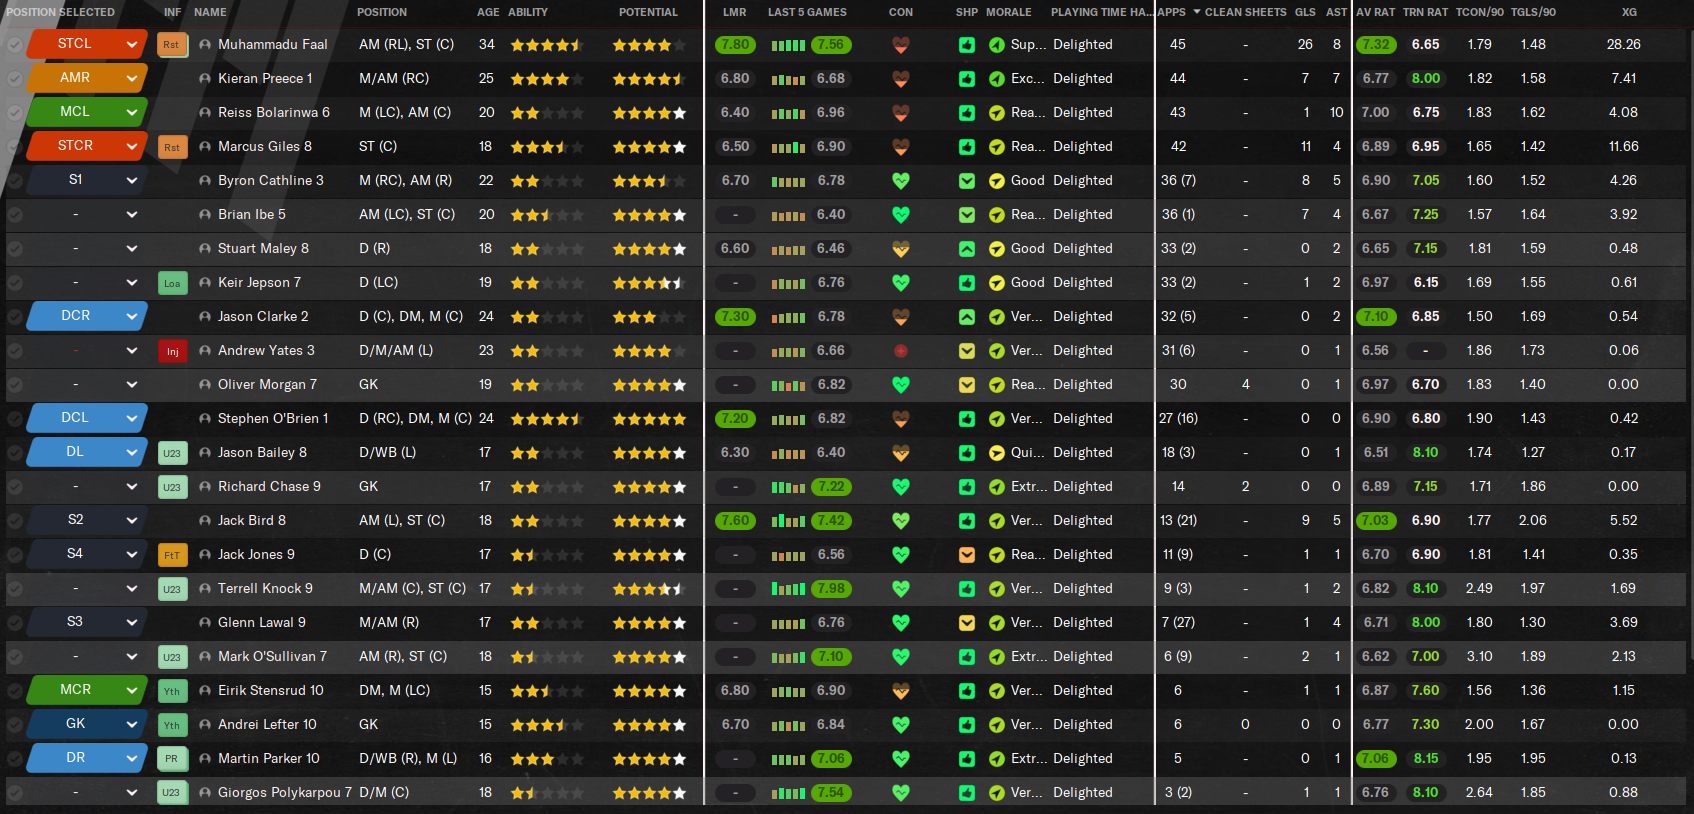Open Mark O'Sullivan 7's player profile

273,657
